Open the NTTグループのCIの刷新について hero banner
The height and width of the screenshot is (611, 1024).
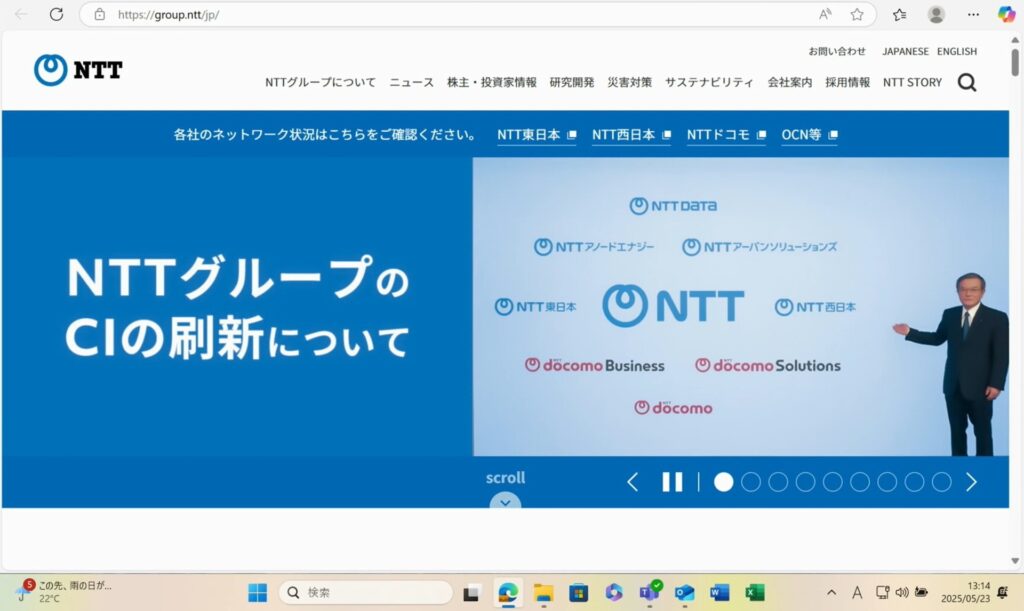coord(505,307)
